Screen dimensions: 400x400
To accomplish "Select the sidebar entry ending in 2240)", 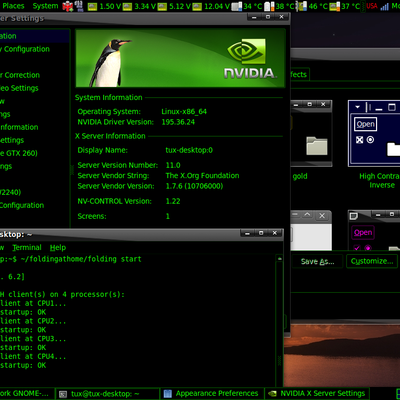I will [x=35, y=192].
